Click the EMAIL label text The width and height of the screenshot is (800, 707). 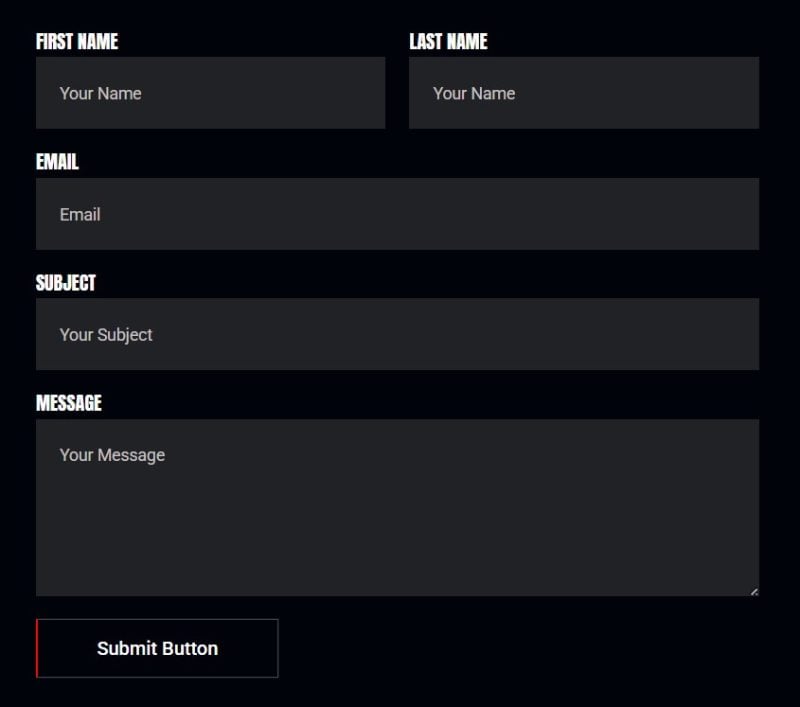[x=57, y=162]
